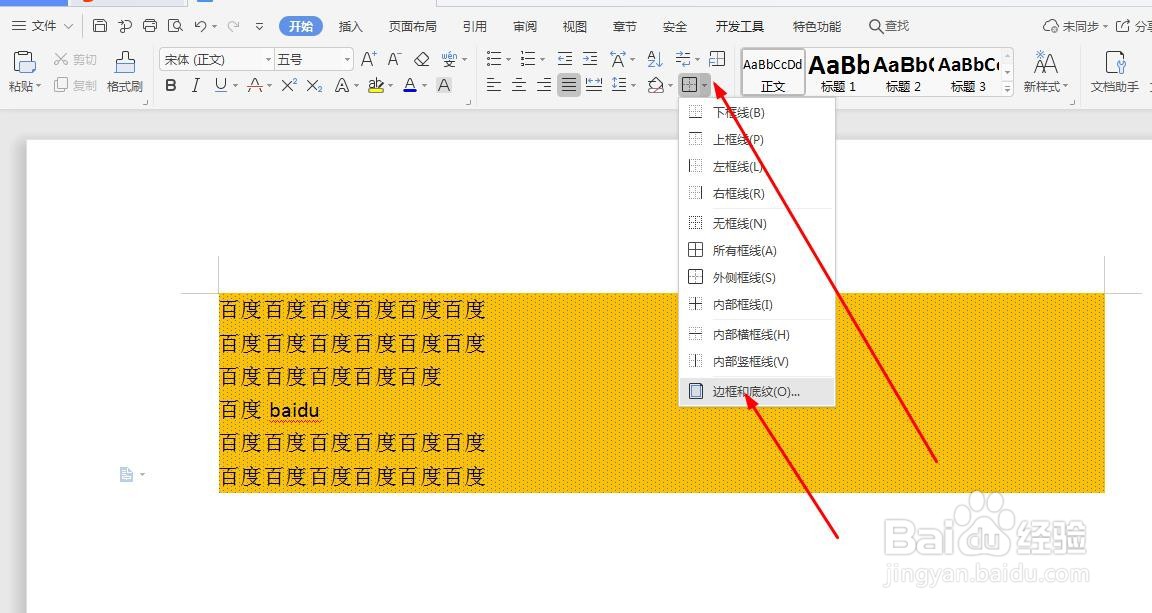This screenshot has width=1152, height=613.
Task: Open the 新样式 button
Action: tap(1045, 71)
